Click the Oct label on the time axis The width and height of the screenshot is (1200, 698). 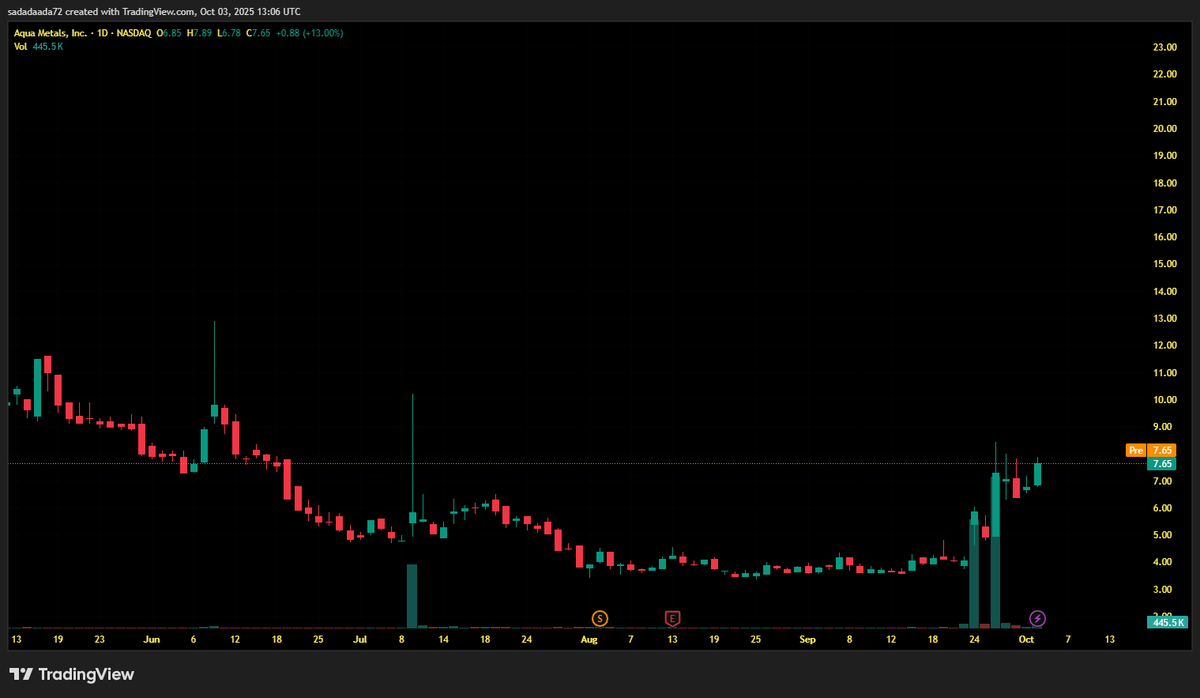(x=1025, y=638)
